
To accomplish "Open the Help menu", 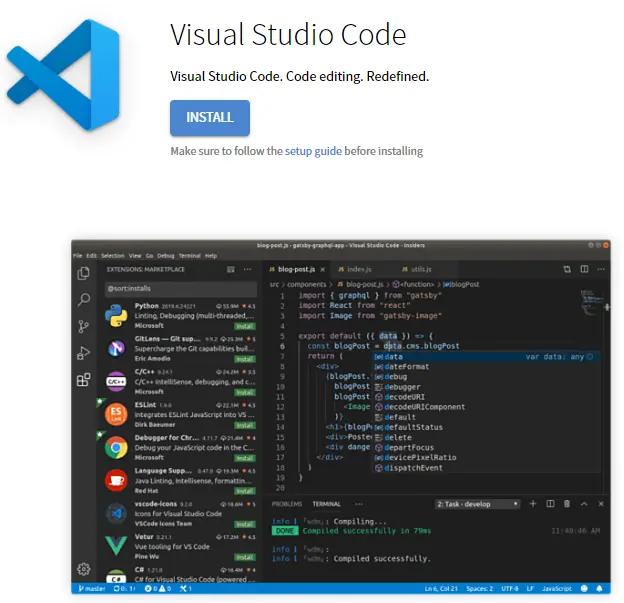I will point(211,256).
